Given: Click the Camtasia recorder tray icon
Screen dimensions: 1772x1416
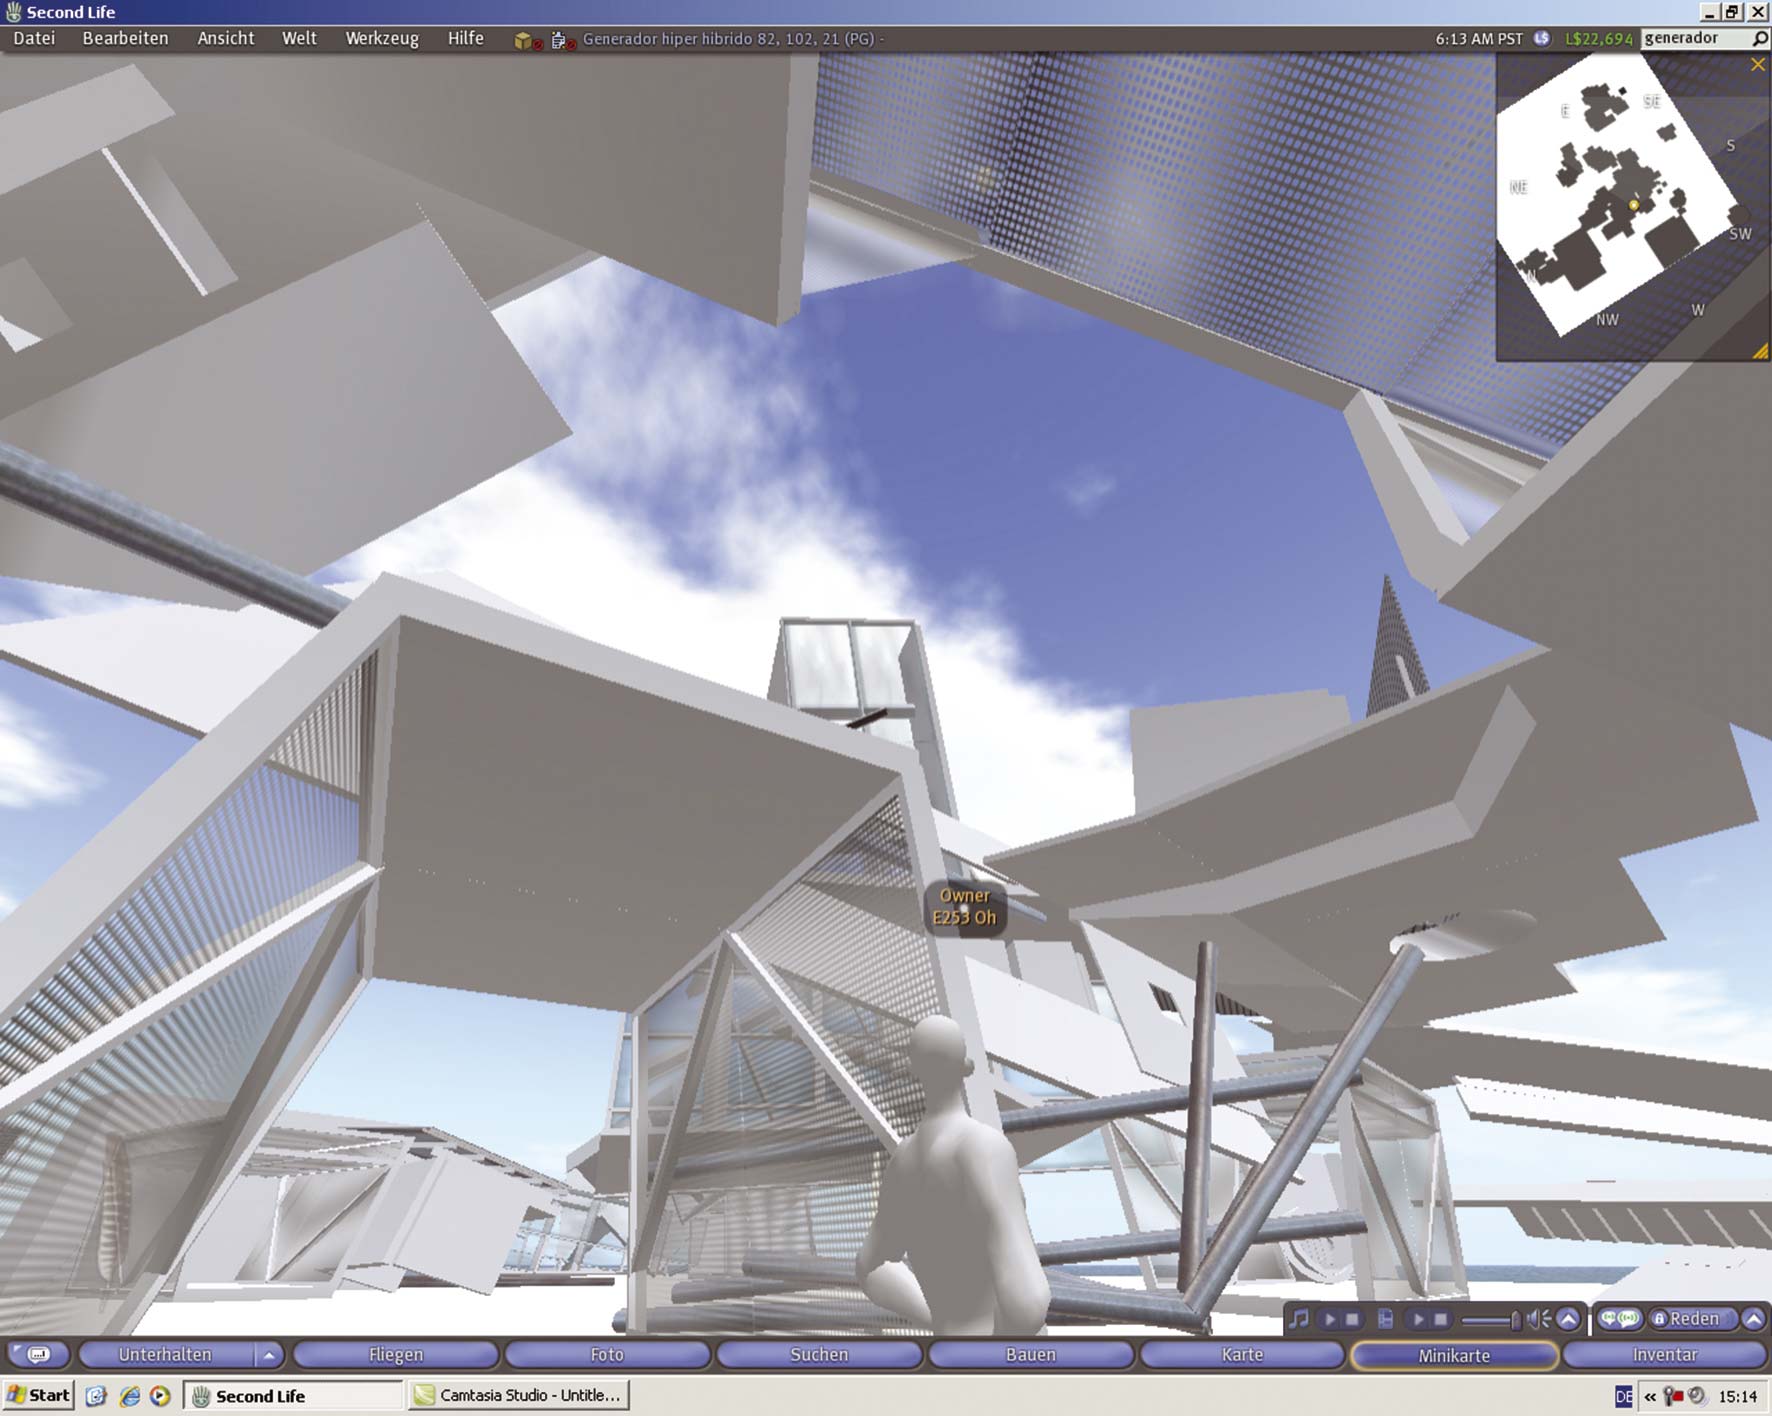Looking at the screenshot, I should [1673, 1396].
